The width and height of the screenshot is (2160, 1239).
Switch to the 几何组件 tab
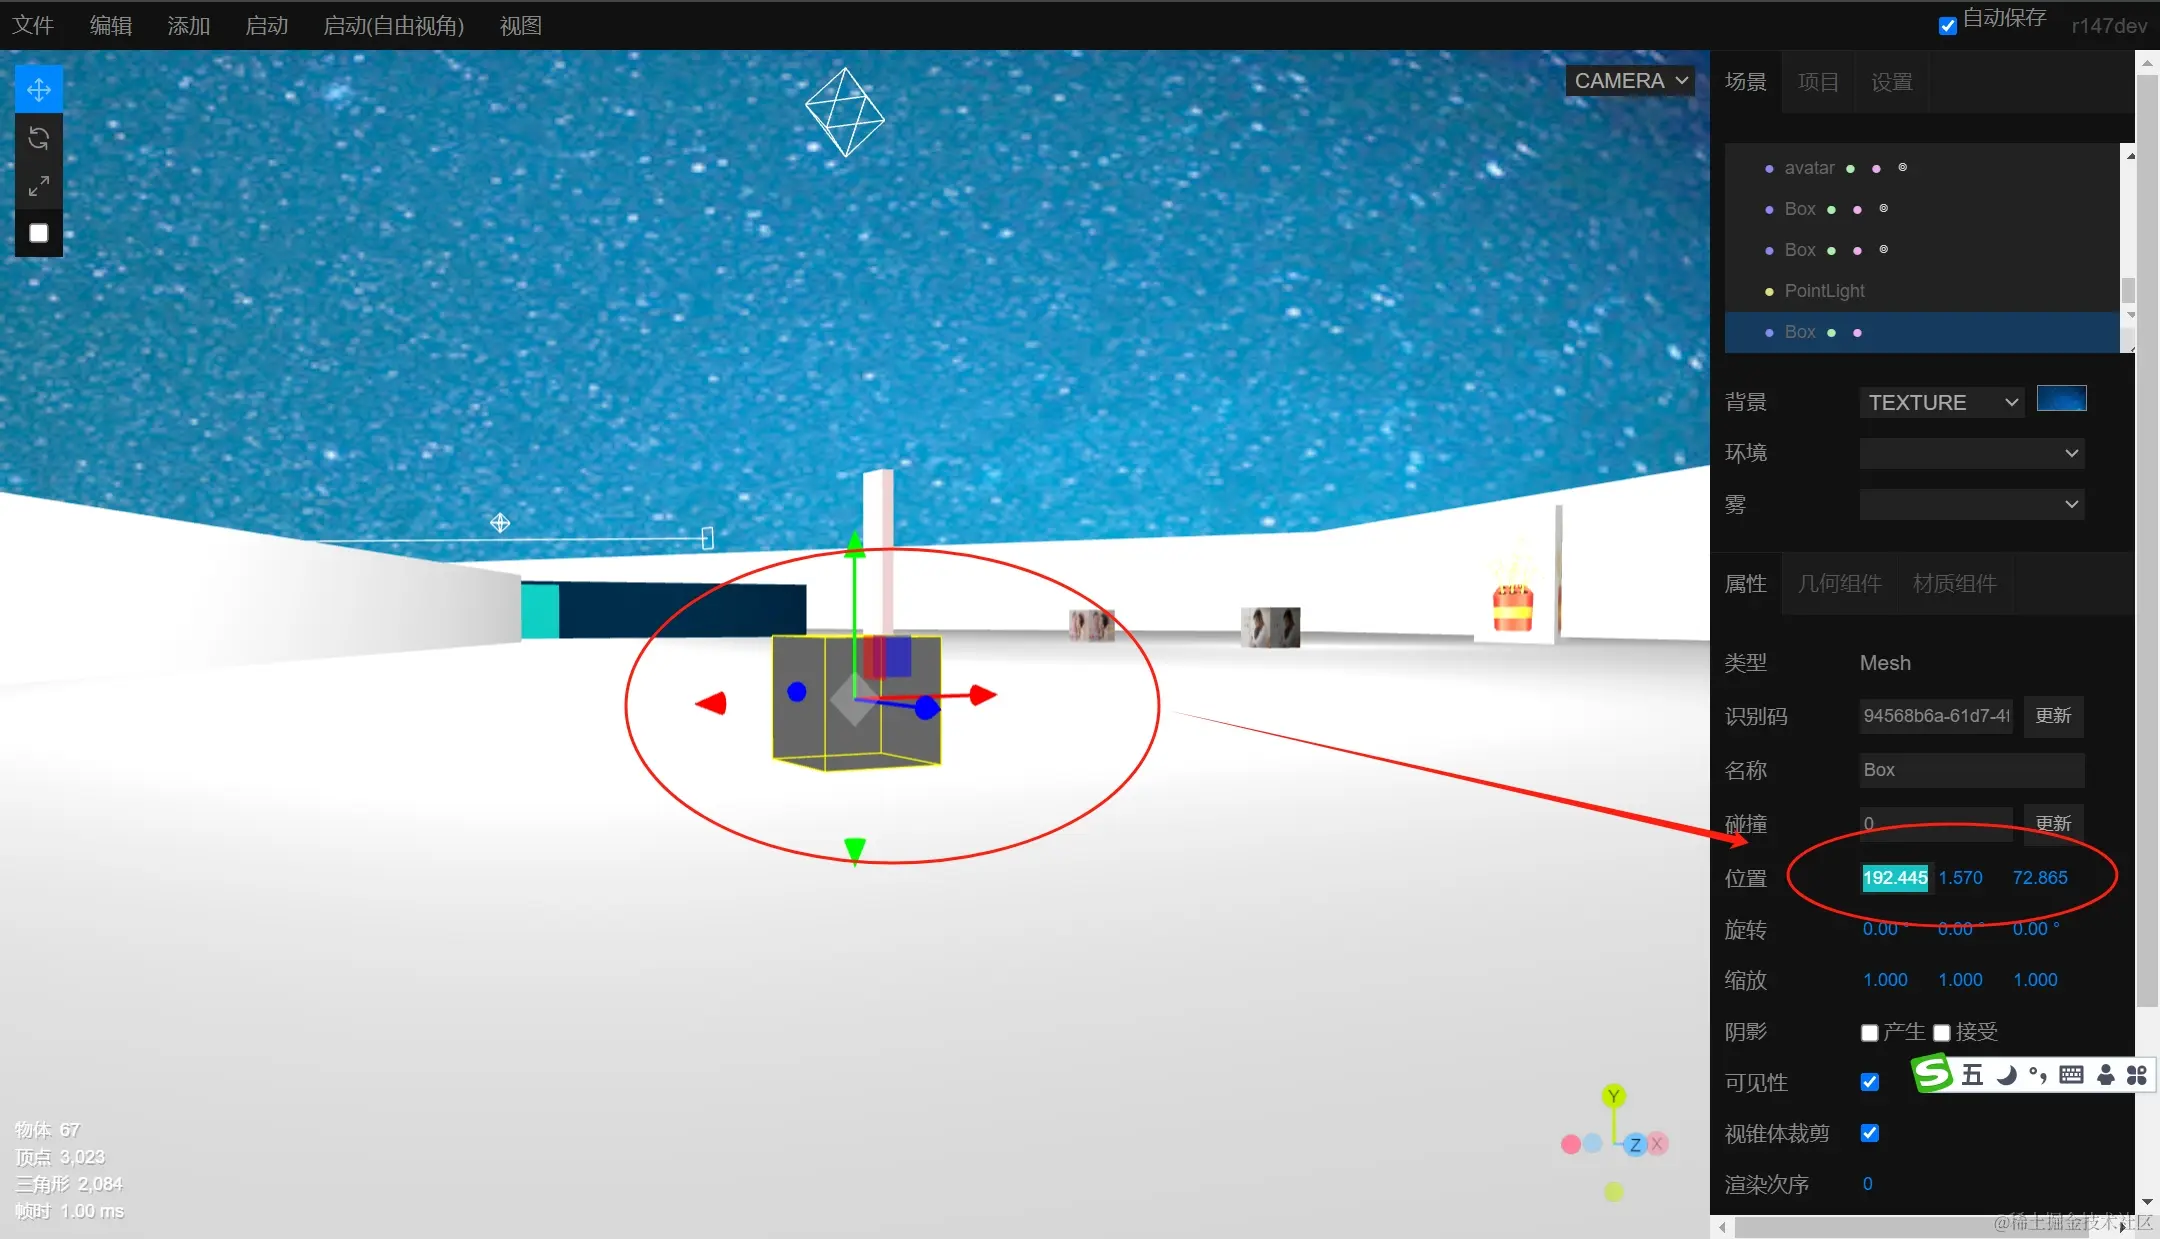(x=1839, y=583)
